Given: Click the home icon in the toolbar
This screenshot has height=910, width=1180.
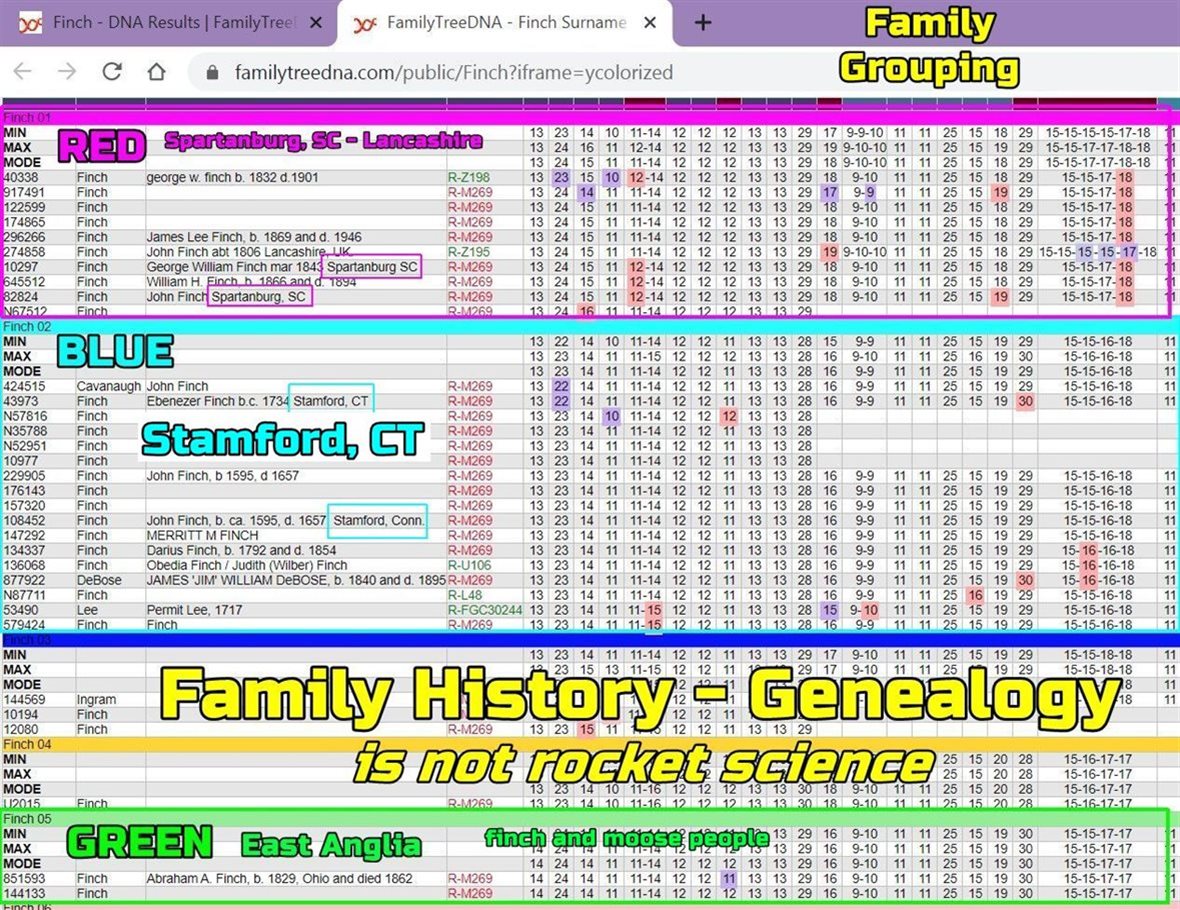Looking at the screenshot, I should (x=156, y=72).
